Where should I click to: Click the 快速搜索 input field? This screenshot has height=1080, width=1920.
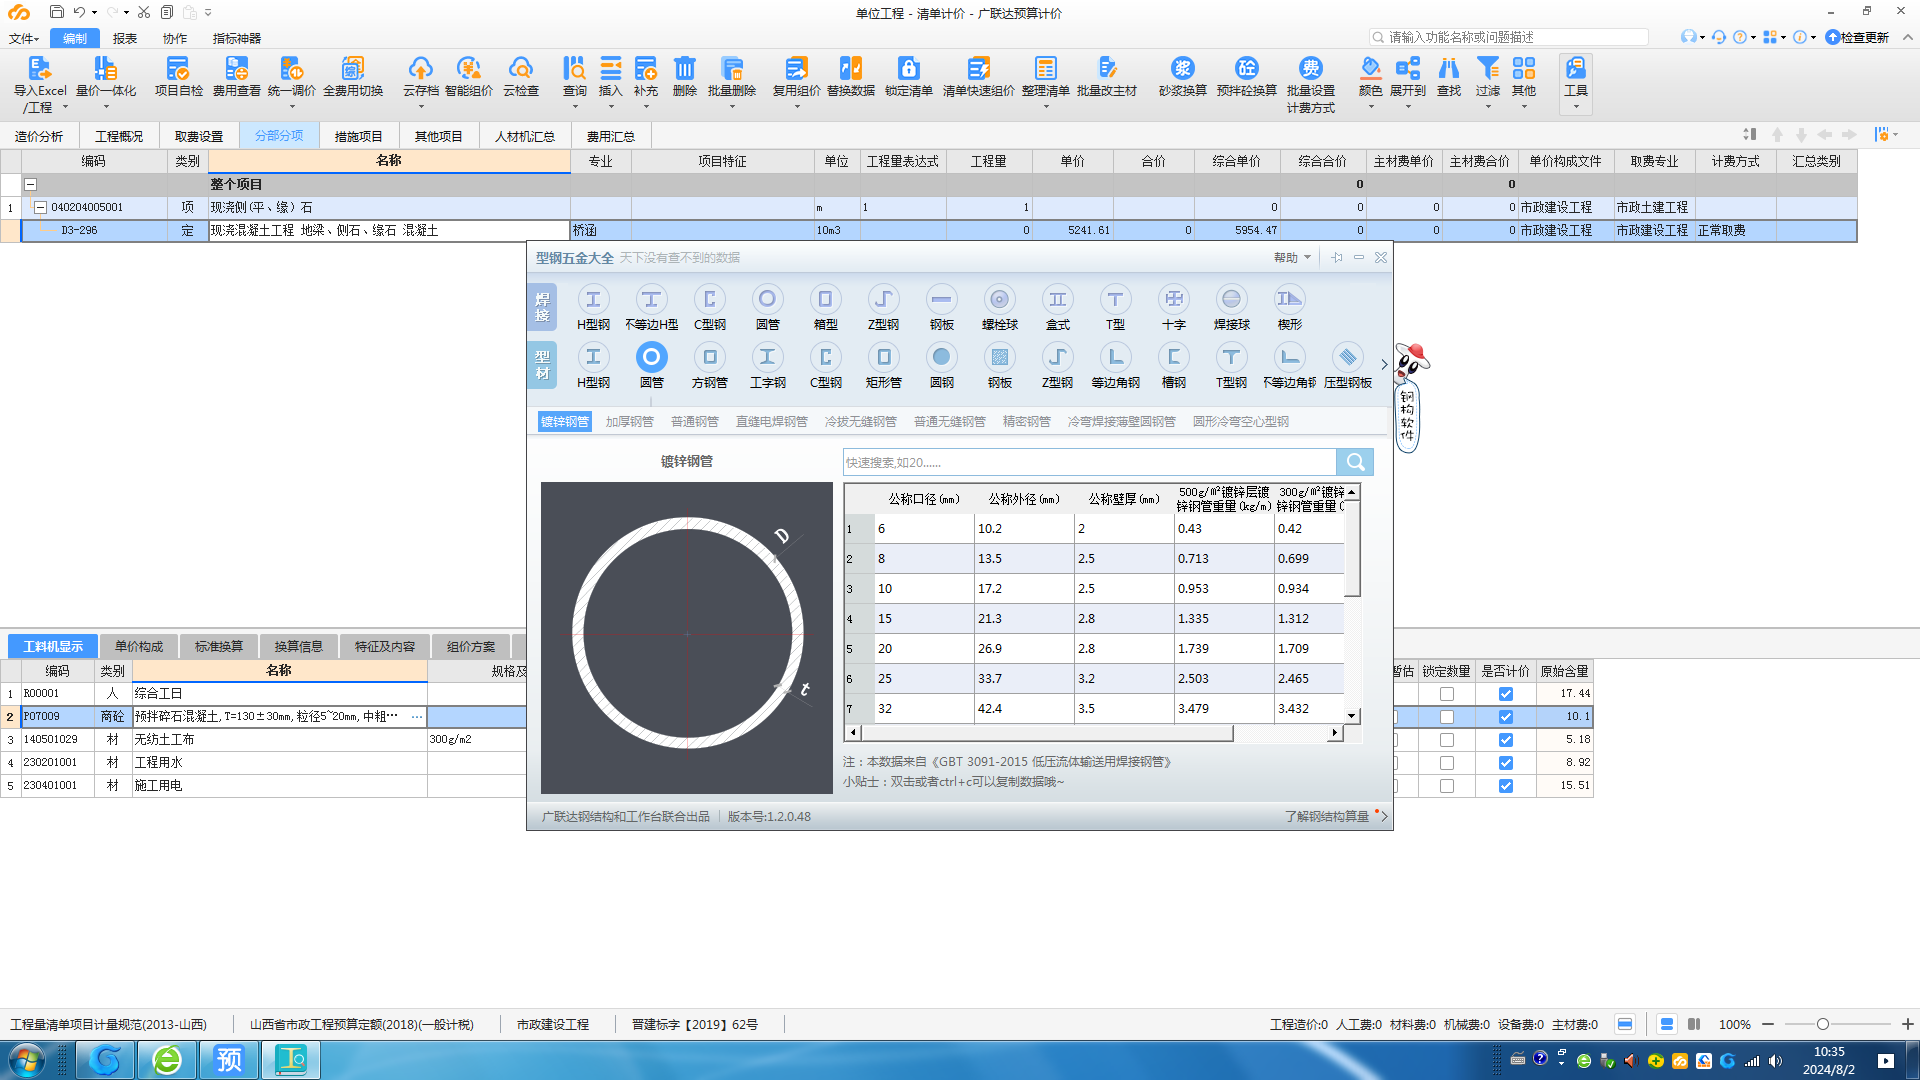coord(1089,462)
